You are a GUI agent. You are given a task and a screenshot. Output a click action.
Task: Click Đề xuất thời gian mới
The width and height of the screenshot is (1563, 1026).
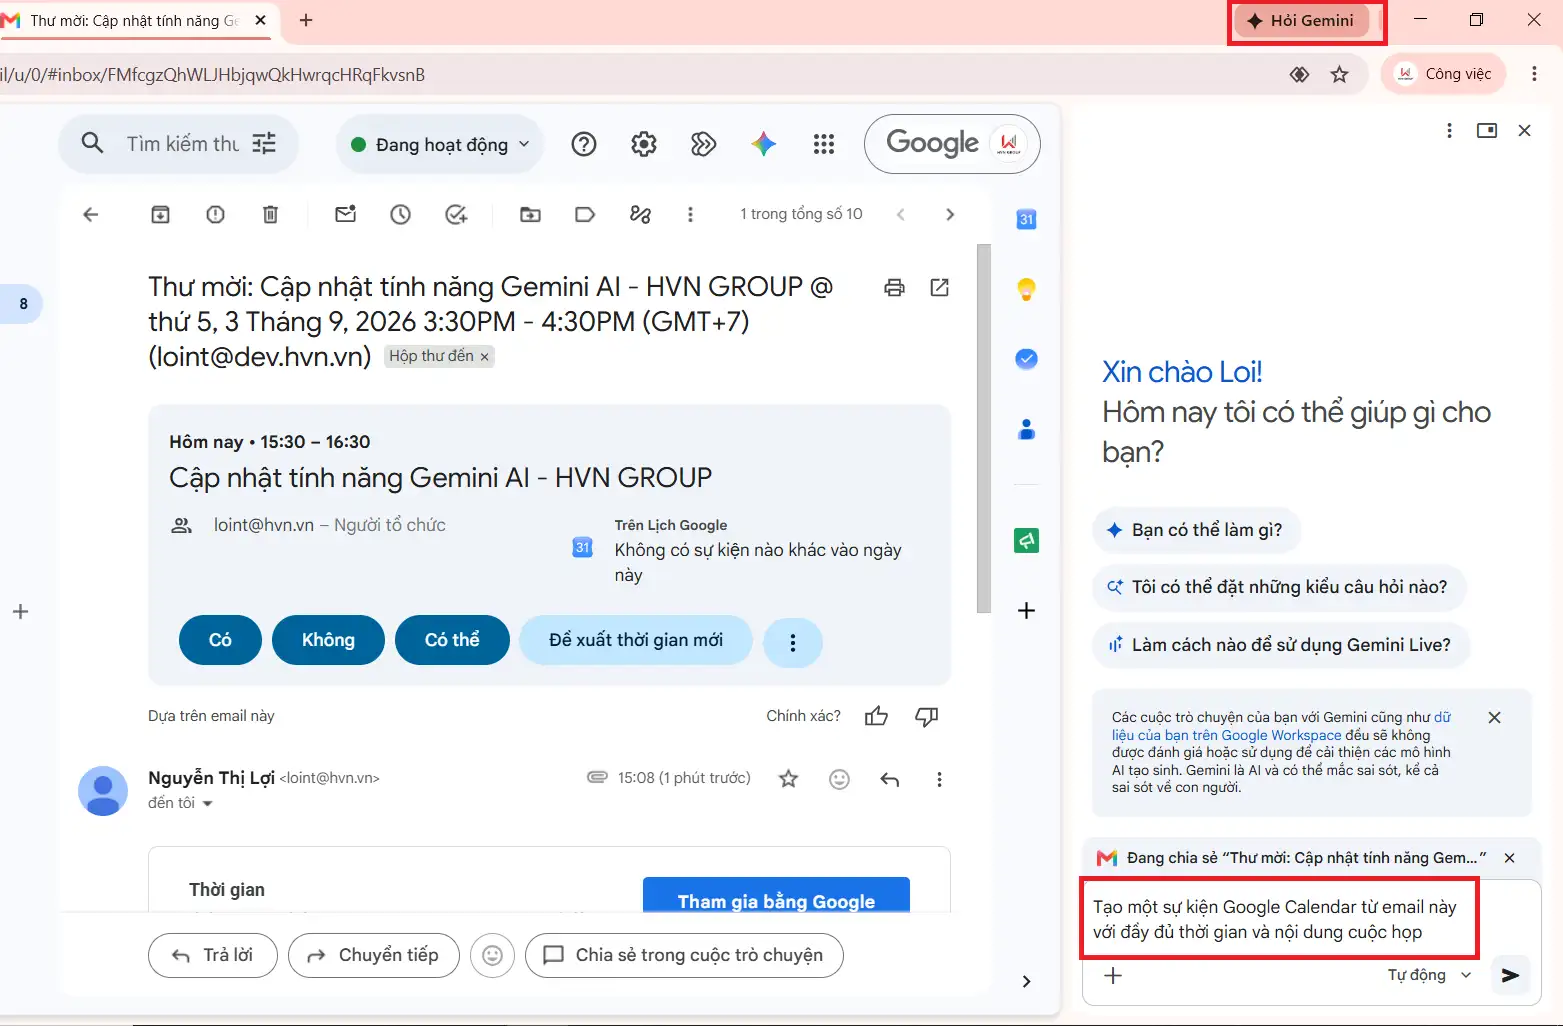tap(636, 640)
